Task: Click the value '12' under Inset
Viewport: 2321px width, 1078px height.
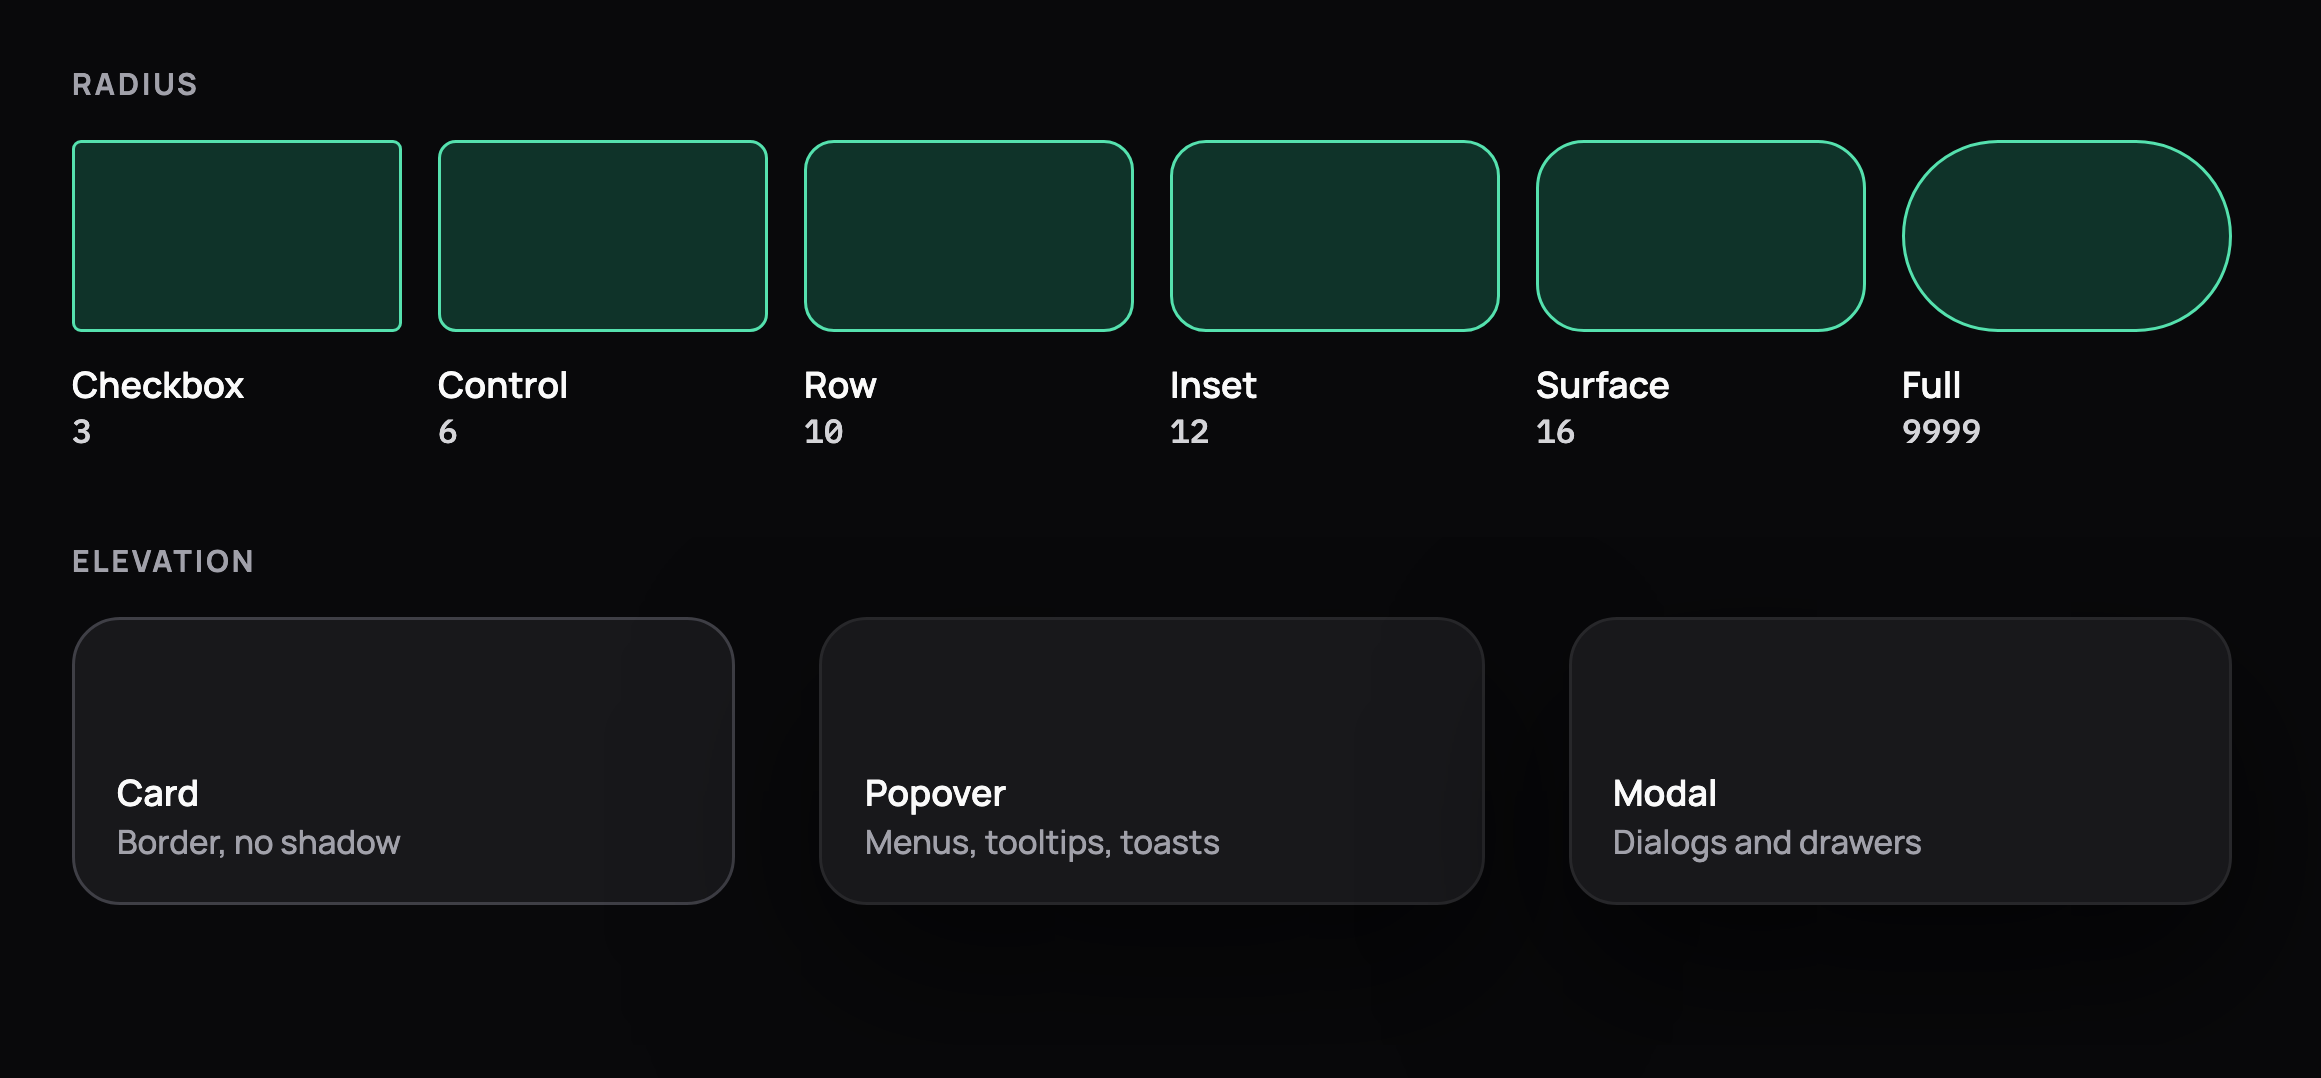Action: point(1190,432)
